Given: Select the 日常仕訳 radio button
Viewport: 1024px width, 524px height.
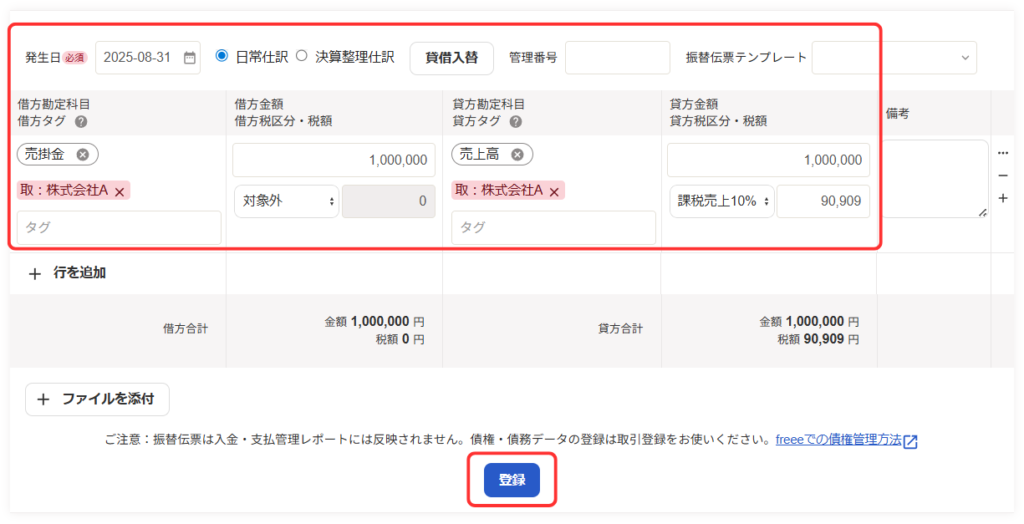Looking at the screenshot, I should coord(222,56).
